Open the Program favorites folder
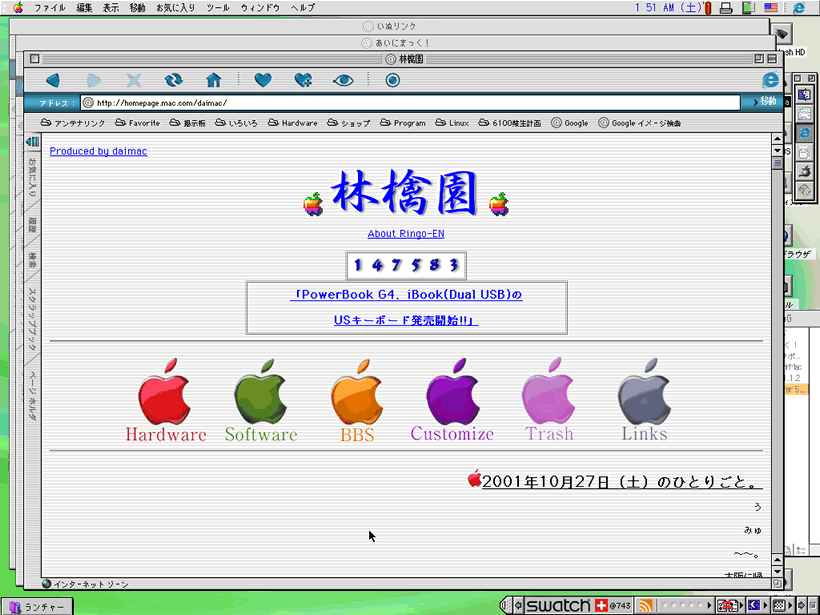 (403, 123)
